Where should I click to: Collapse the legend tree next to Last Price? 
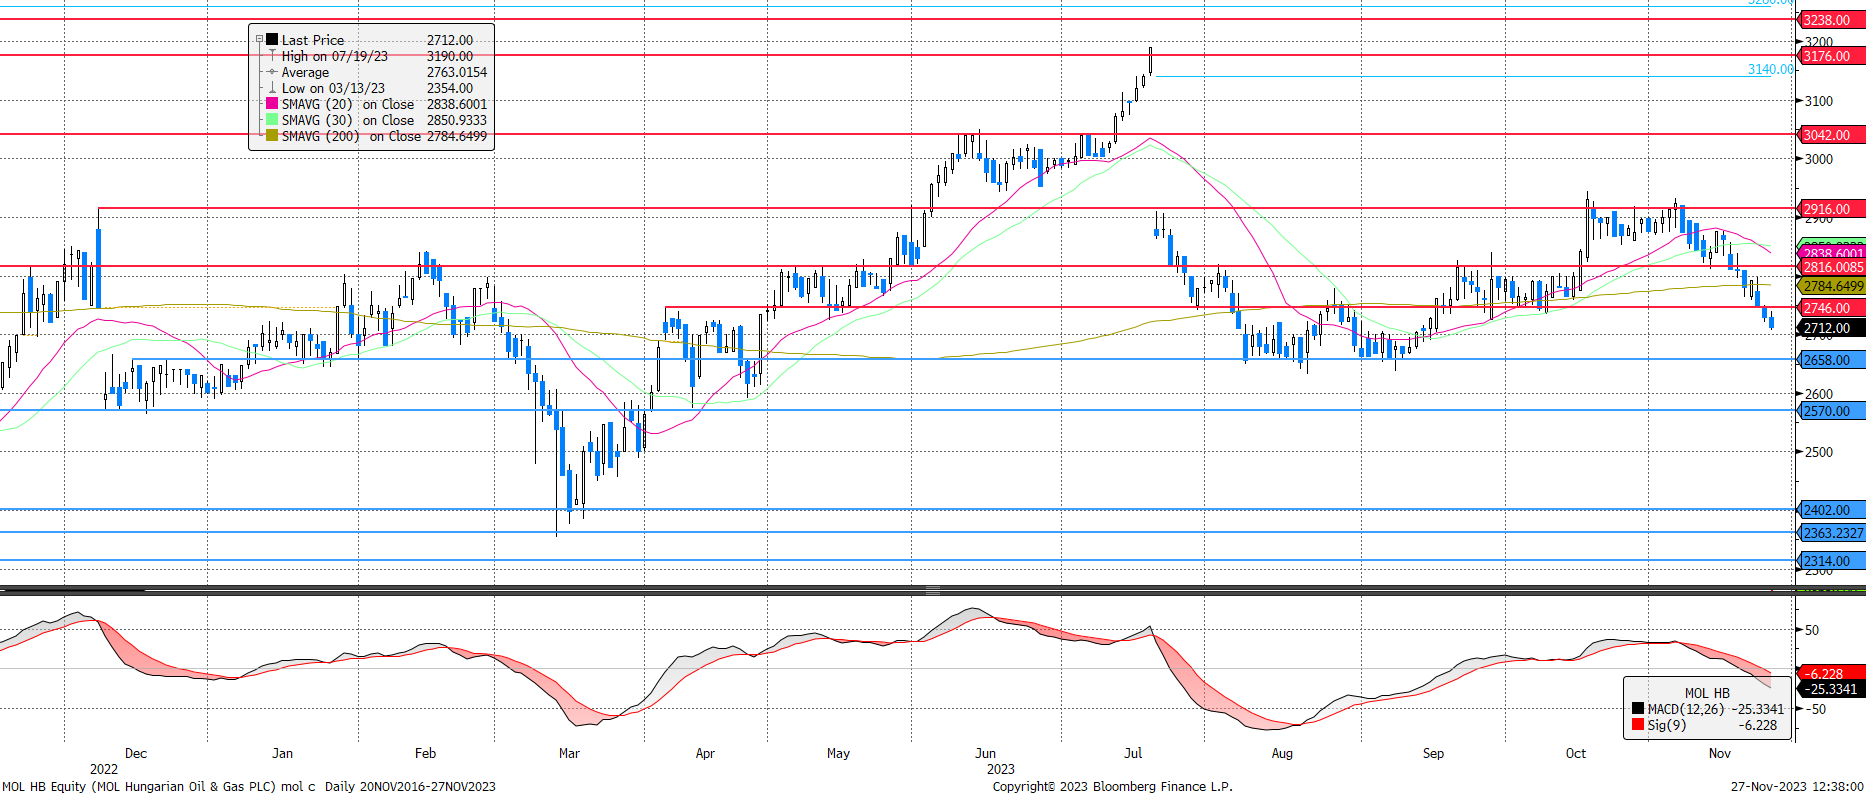click(259, 40)
